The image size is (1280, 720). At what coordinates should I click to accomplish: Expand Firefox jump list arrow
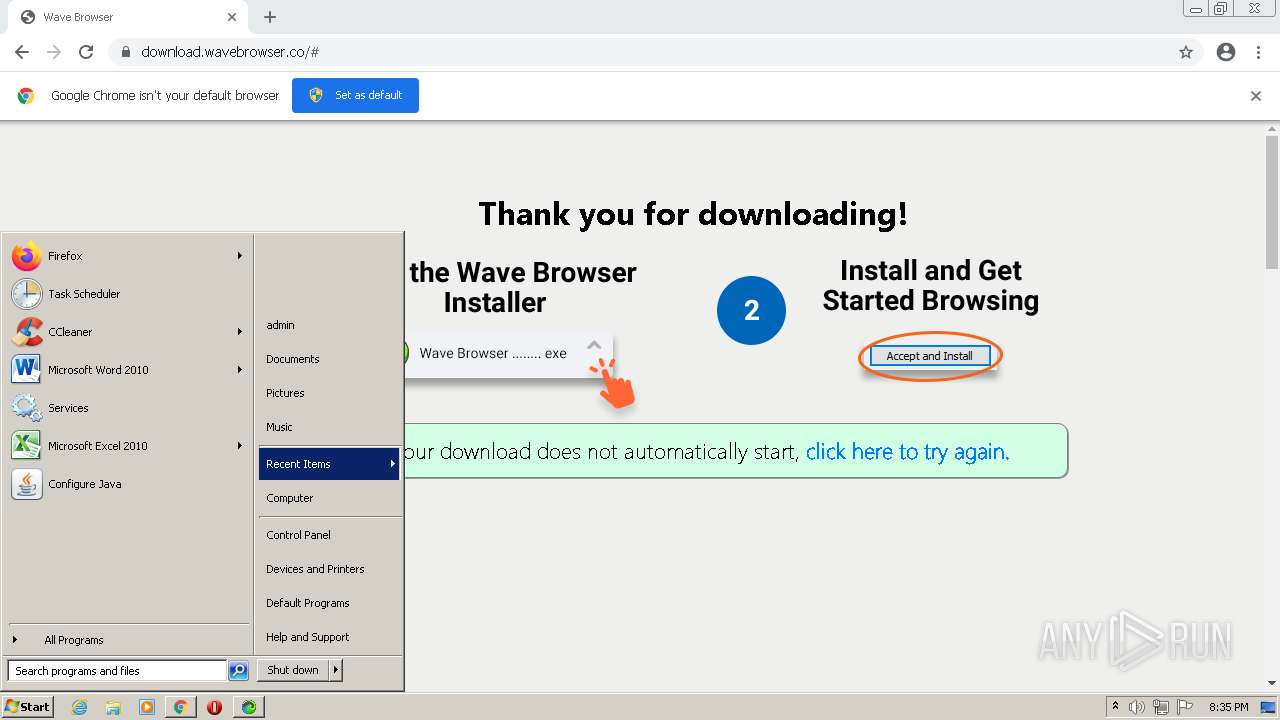(x=240, y=256)
